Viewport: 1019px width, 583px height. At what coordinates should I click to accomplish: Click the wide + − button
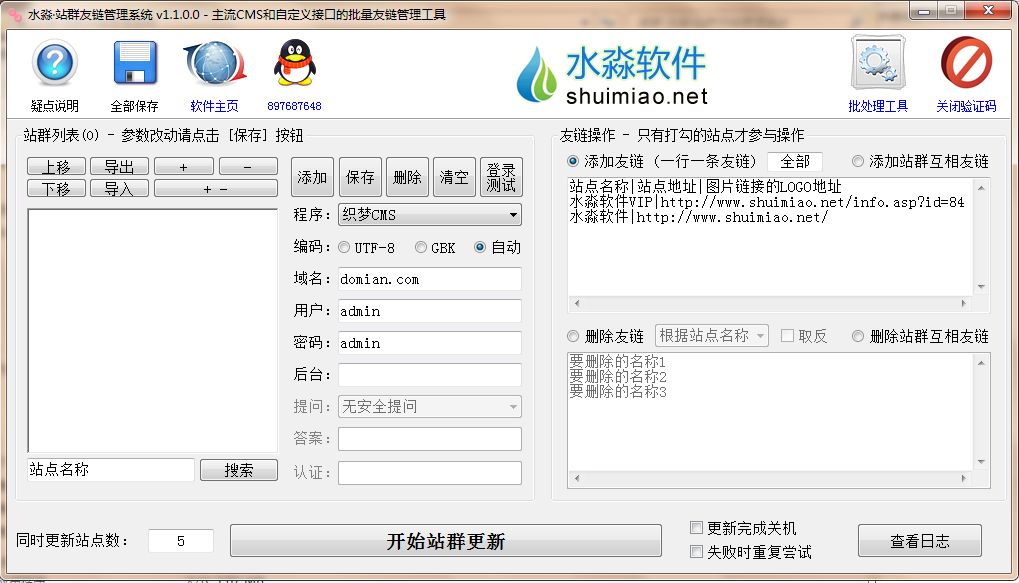click(x=216, y=188)
